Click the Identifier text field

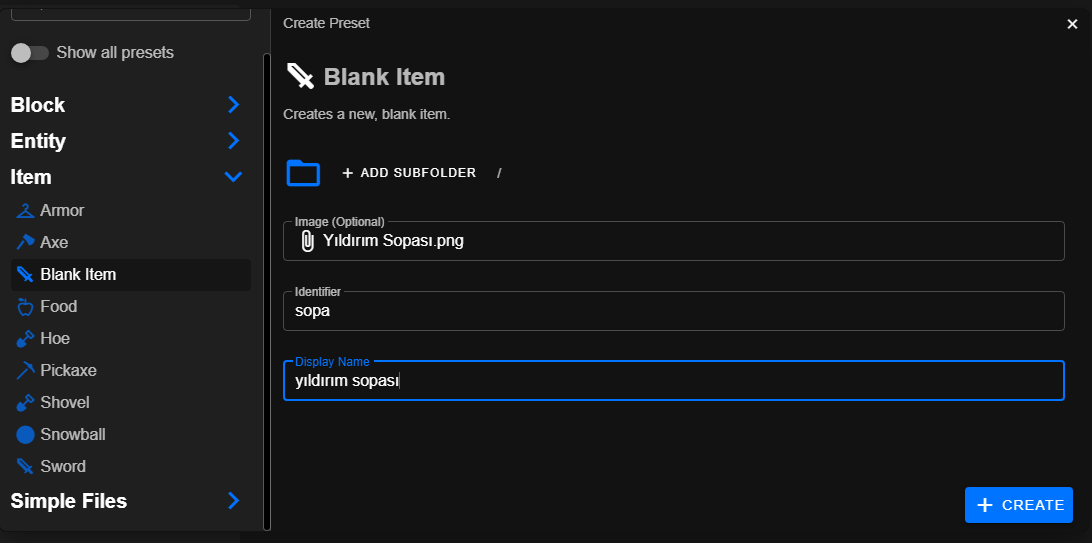[673, 311]
